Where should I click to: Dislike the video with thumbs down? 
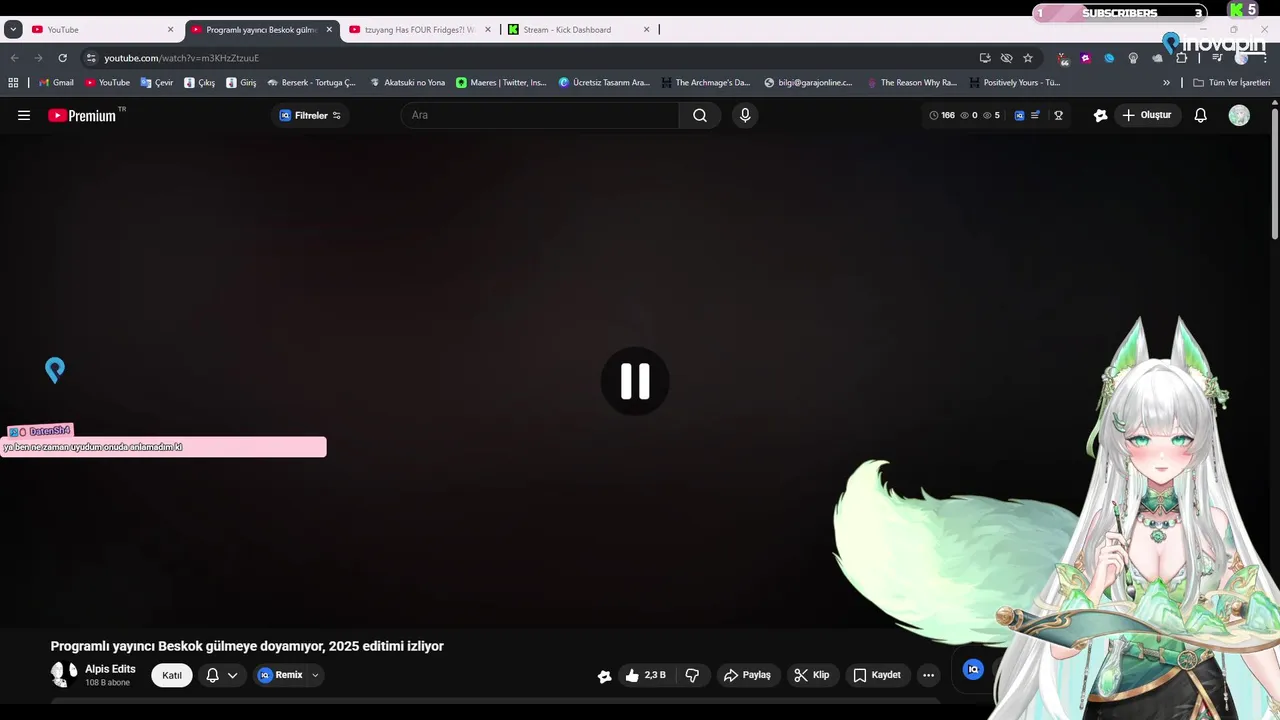(x=692, y=675)
